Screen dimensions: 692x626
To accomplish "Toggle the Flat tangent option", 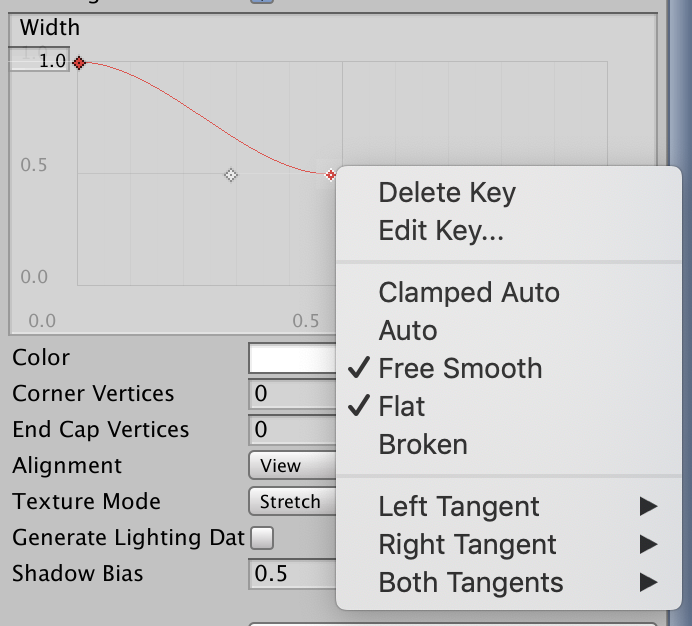I will (x=402, y=406).
